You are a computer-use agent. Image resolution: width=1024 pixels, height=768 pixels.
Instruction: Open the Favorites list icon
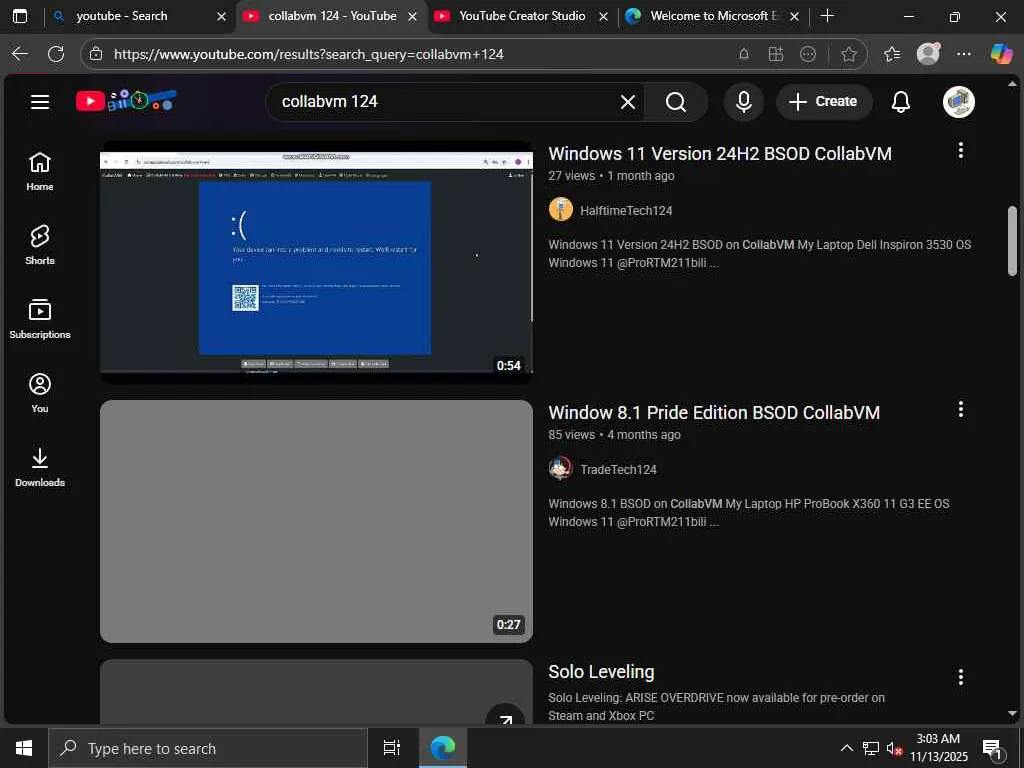[x=891, y=54]
